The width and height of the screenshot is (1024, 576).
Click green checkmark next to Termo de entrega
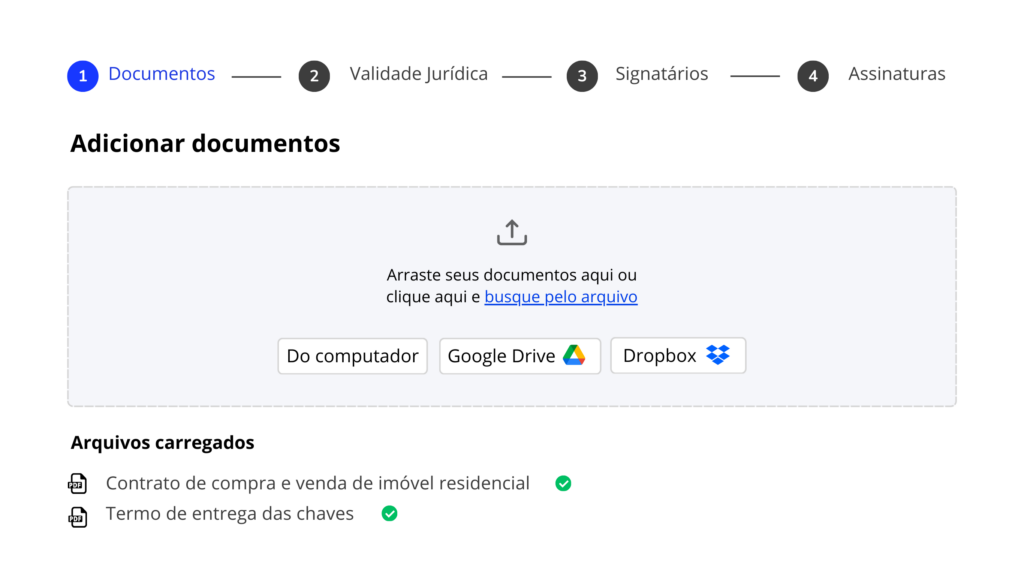pos(389,514)
